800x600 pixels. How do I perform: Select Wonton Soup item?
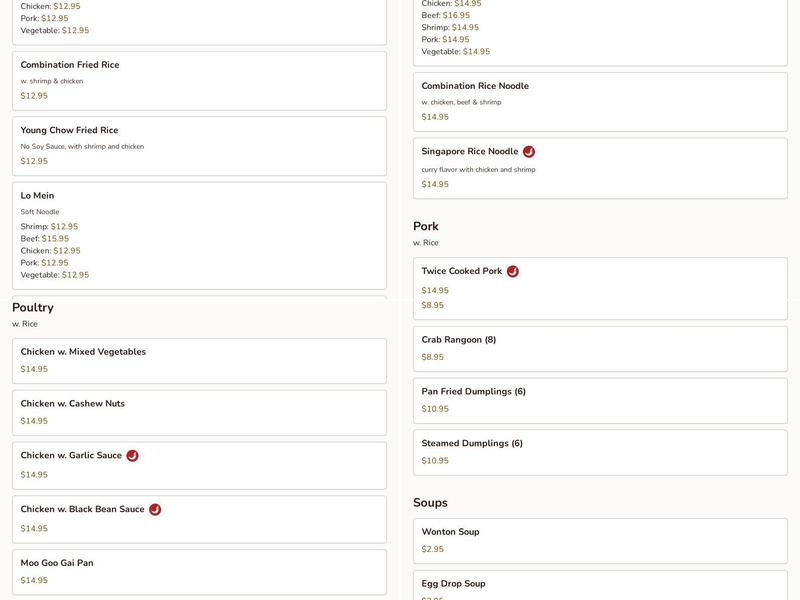tap(600, 540)
